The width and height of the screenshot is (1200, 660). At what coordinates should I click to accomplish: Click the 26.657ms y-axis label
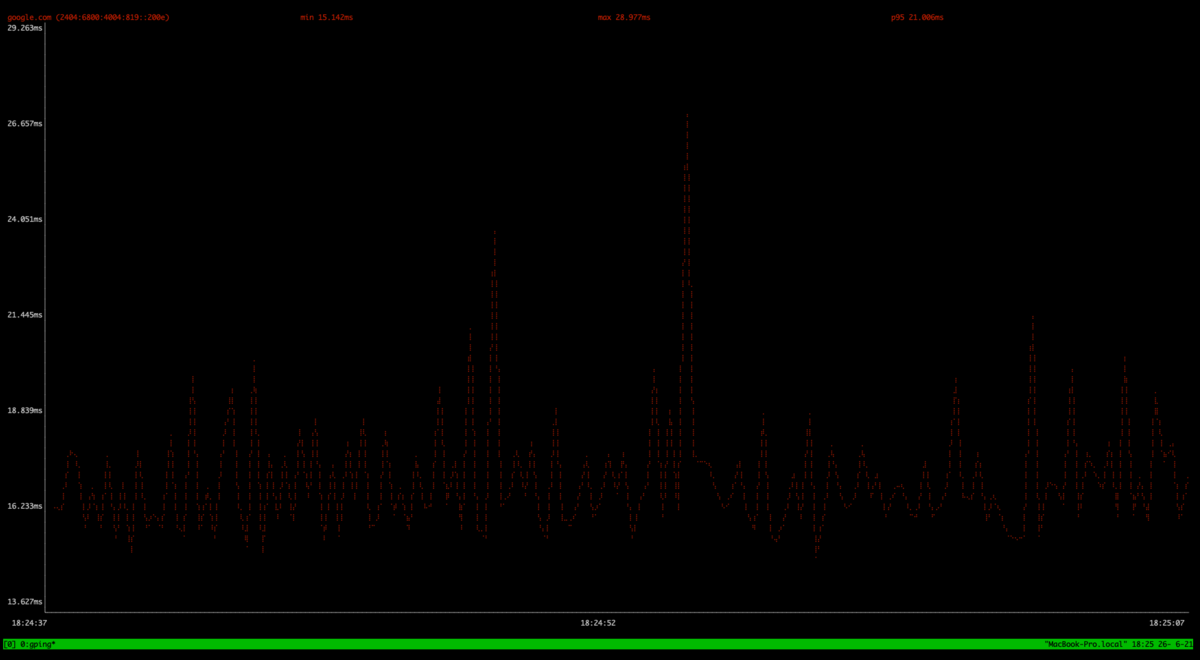[25, 124]
